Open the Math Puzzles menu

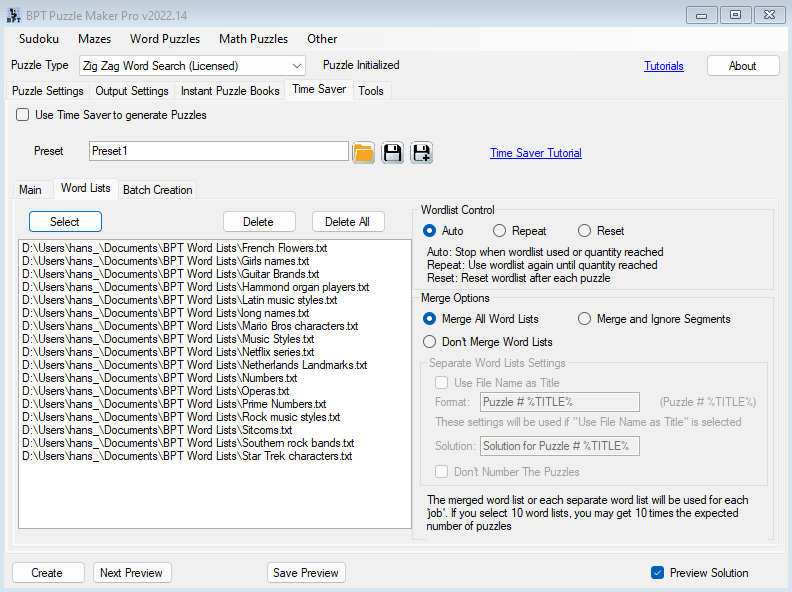tap(254, 39)
